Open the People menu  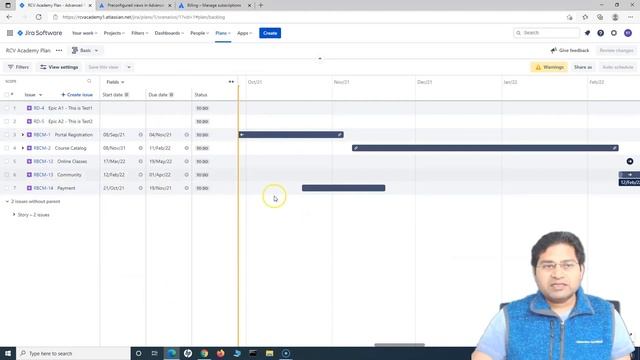[x=199, y=33]
